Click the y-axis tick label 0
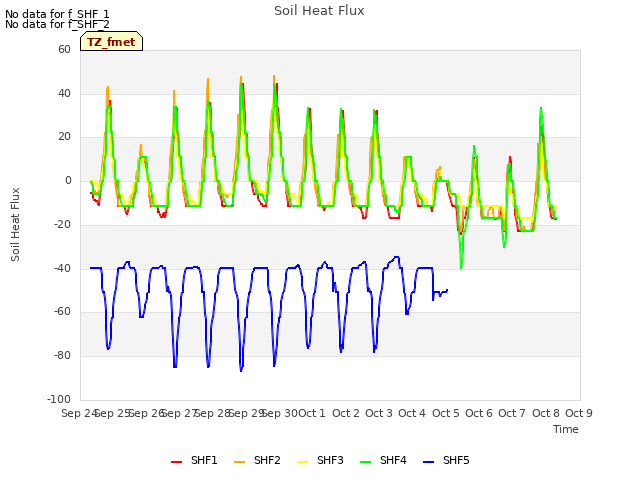Image resolution: width=640 pixels, height=480 pixels. click(x=68, y=180)
